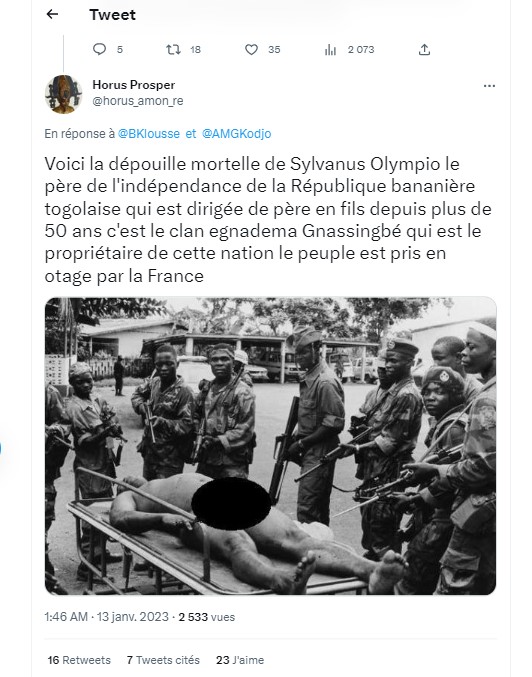The image size is (532, 677).
Task: Open Horus Prosper's profile avatar
Action: 63,94
